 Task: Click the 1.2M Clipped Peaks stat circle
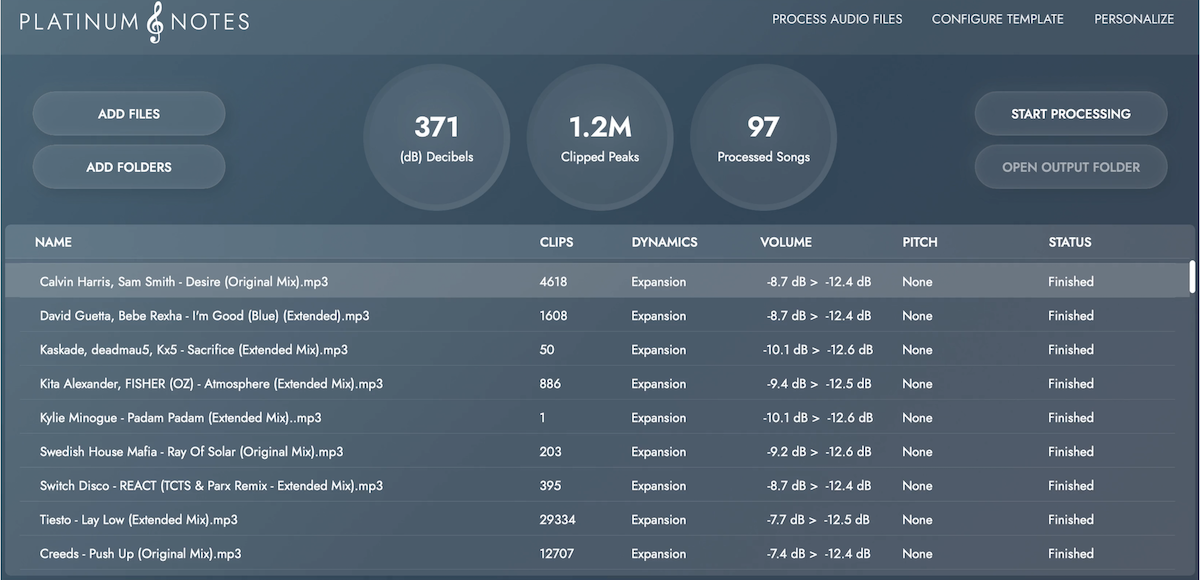click(x=600, y=138)
